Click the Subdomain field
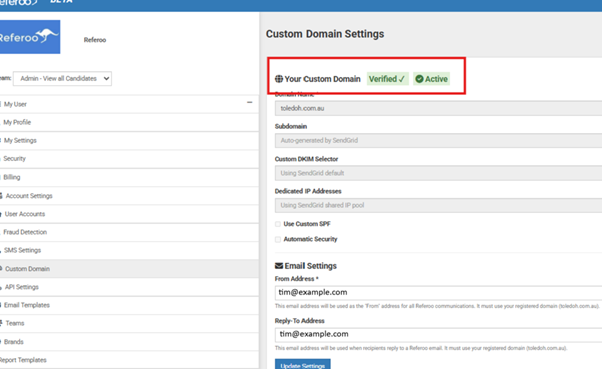The height and width of the screenshot is (369, 602). 438,141
